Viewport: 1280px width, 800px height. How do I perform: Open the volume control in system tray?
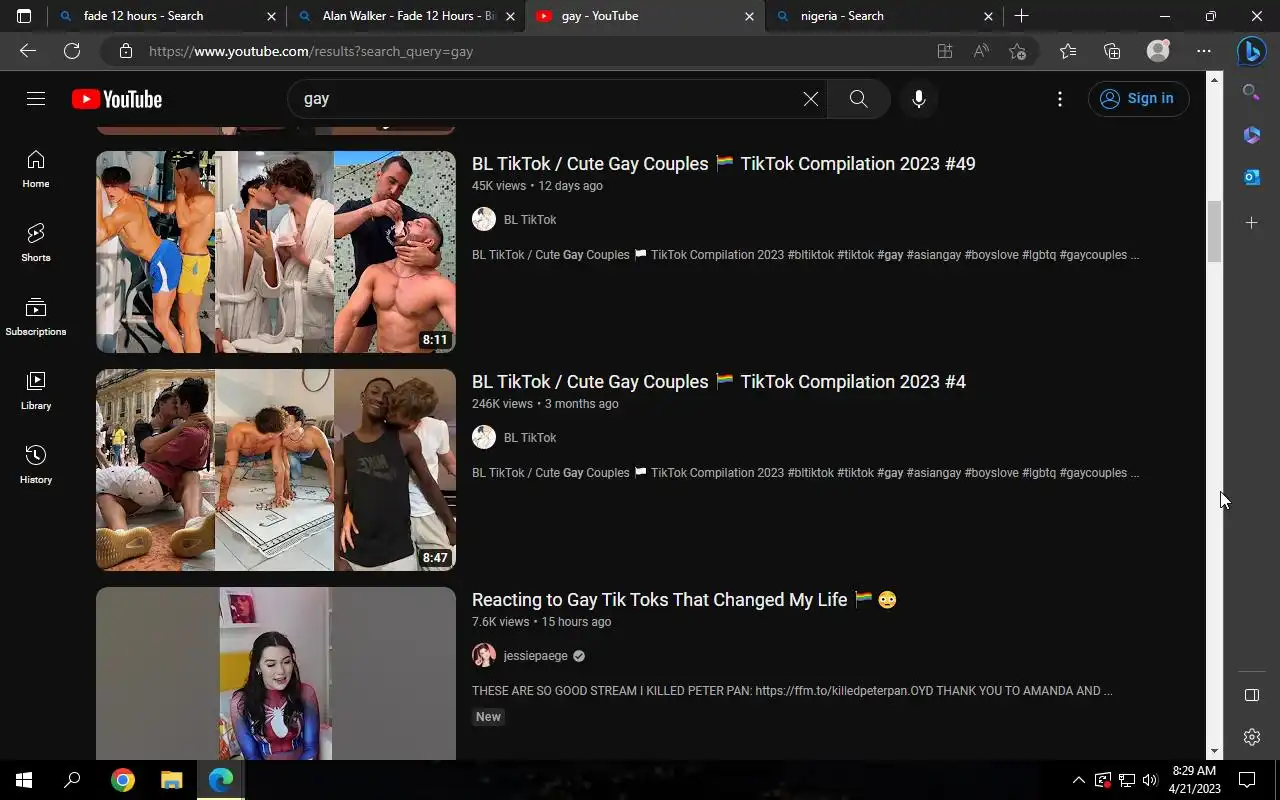[x=1150, y=780]
